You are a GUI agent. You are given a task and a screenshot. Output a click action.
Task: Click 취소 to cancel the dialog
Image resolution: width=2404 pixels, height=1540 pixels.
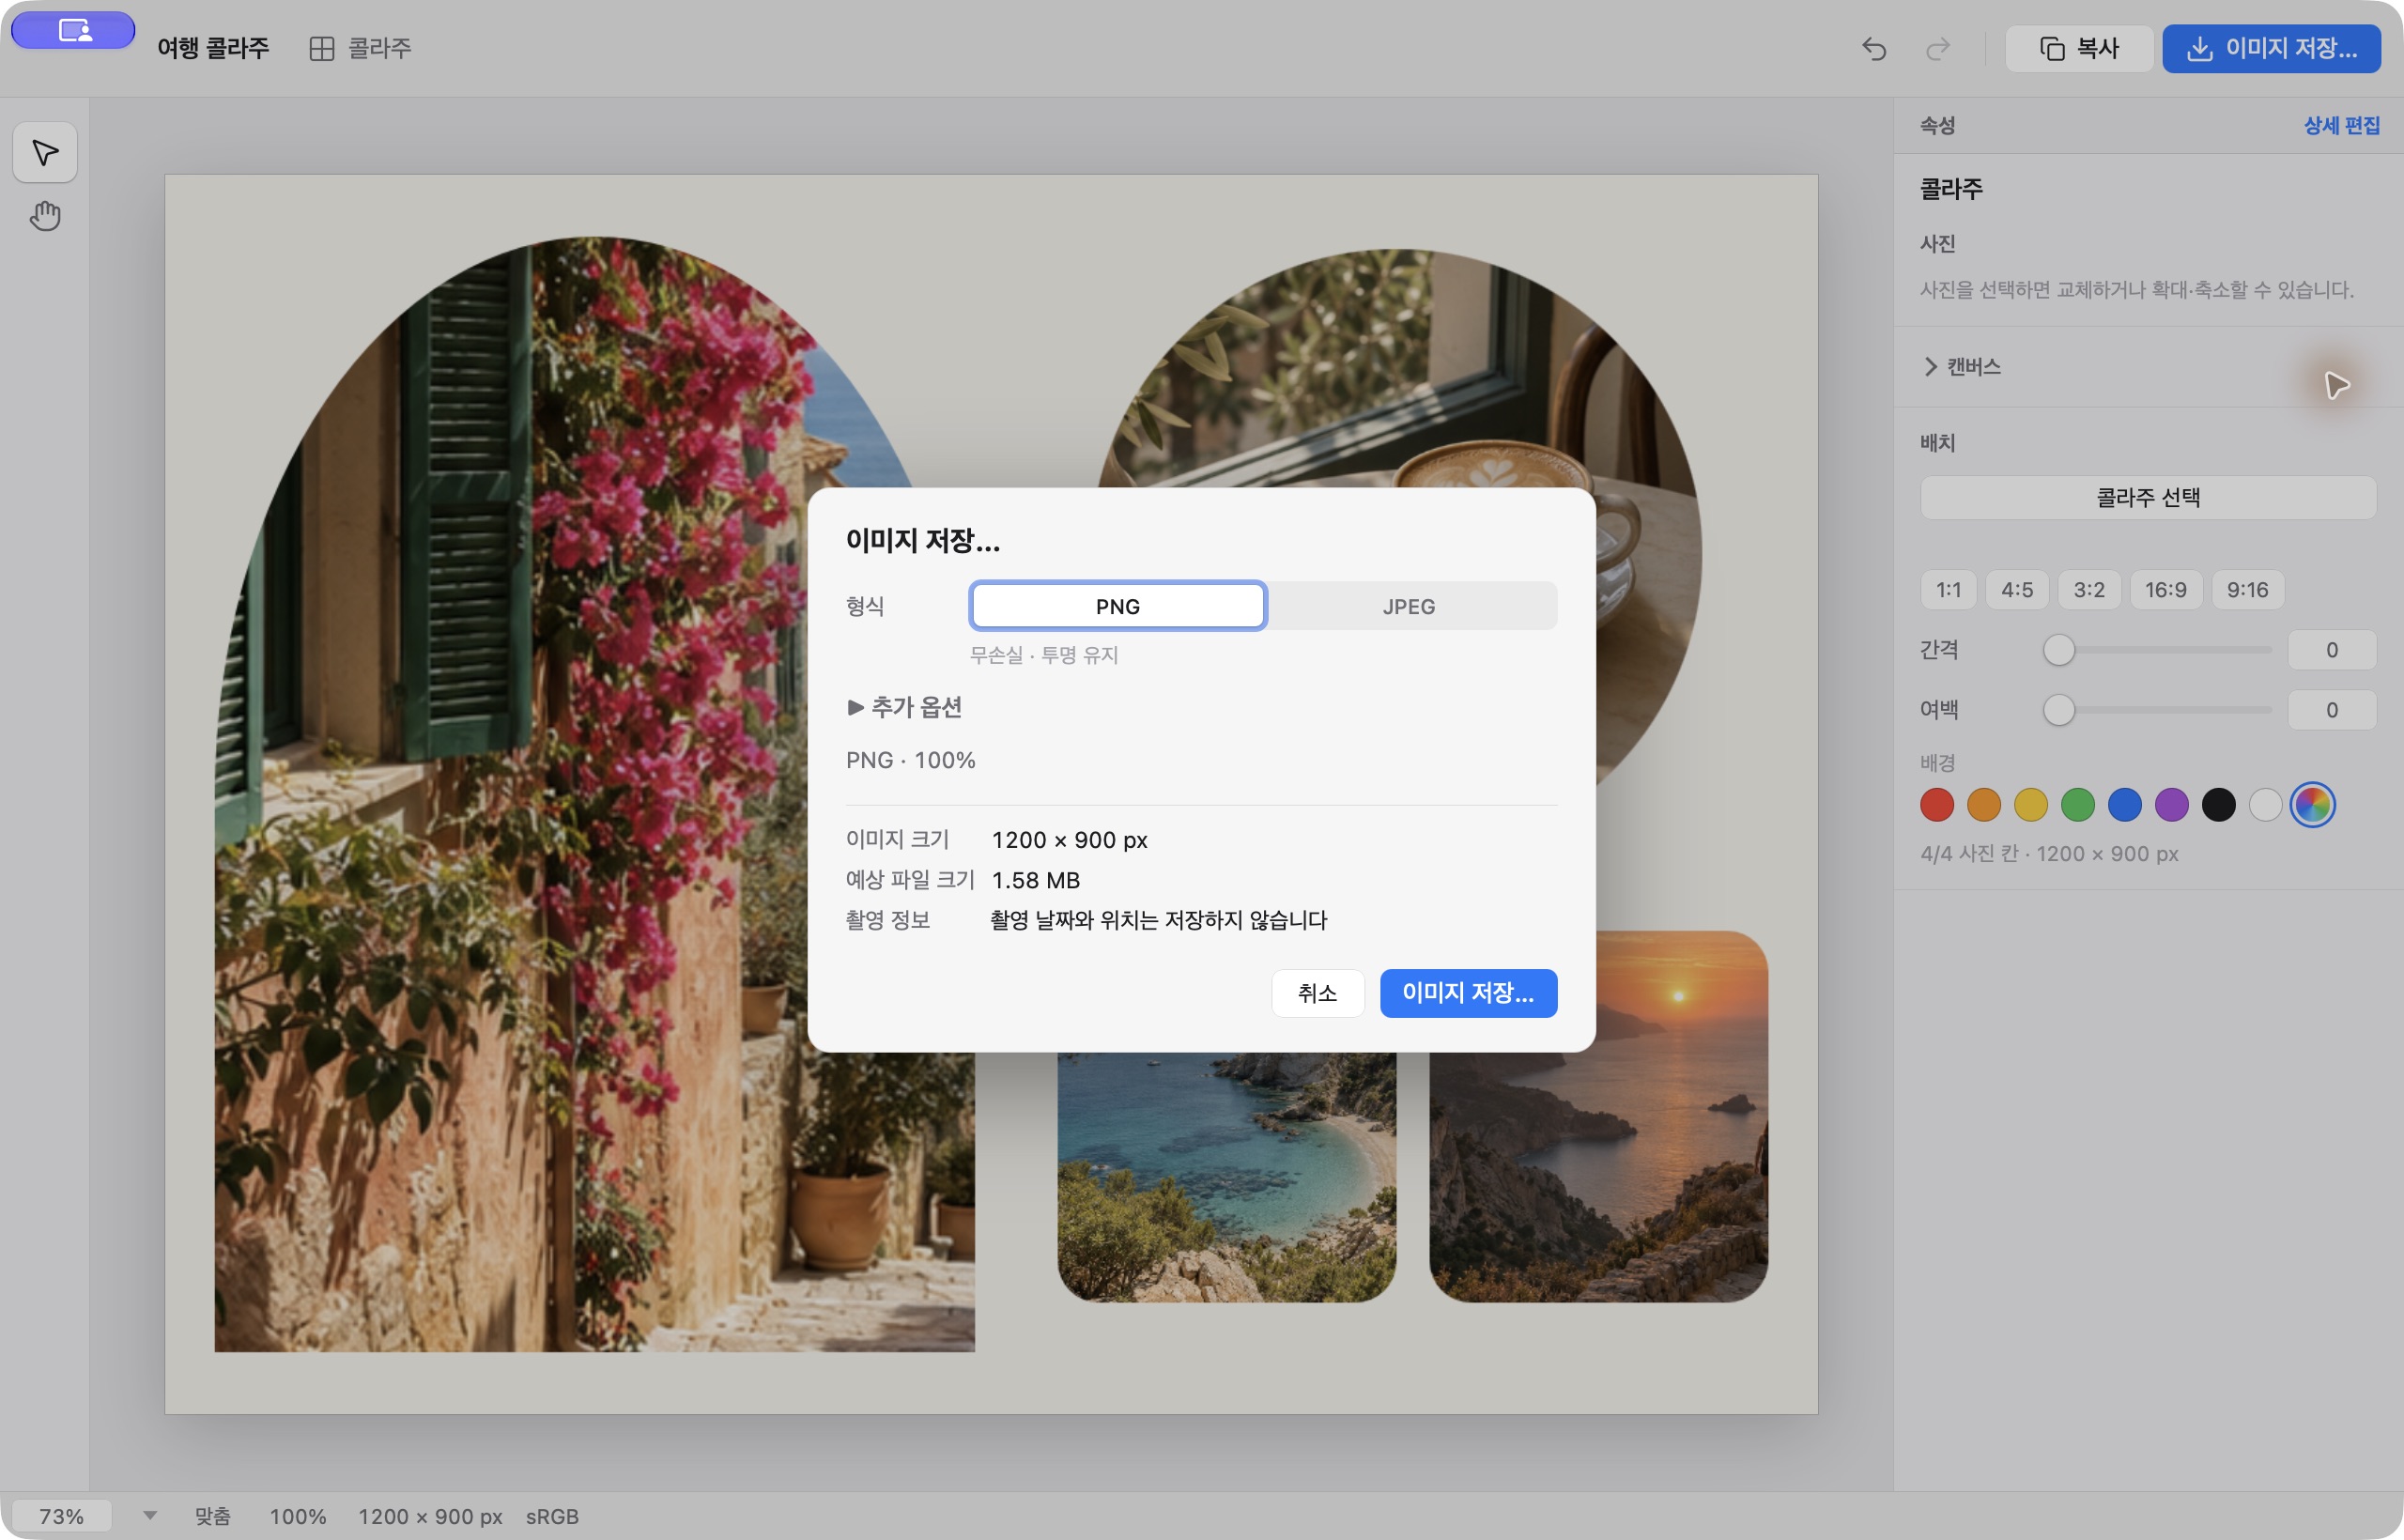point(1318,993)
